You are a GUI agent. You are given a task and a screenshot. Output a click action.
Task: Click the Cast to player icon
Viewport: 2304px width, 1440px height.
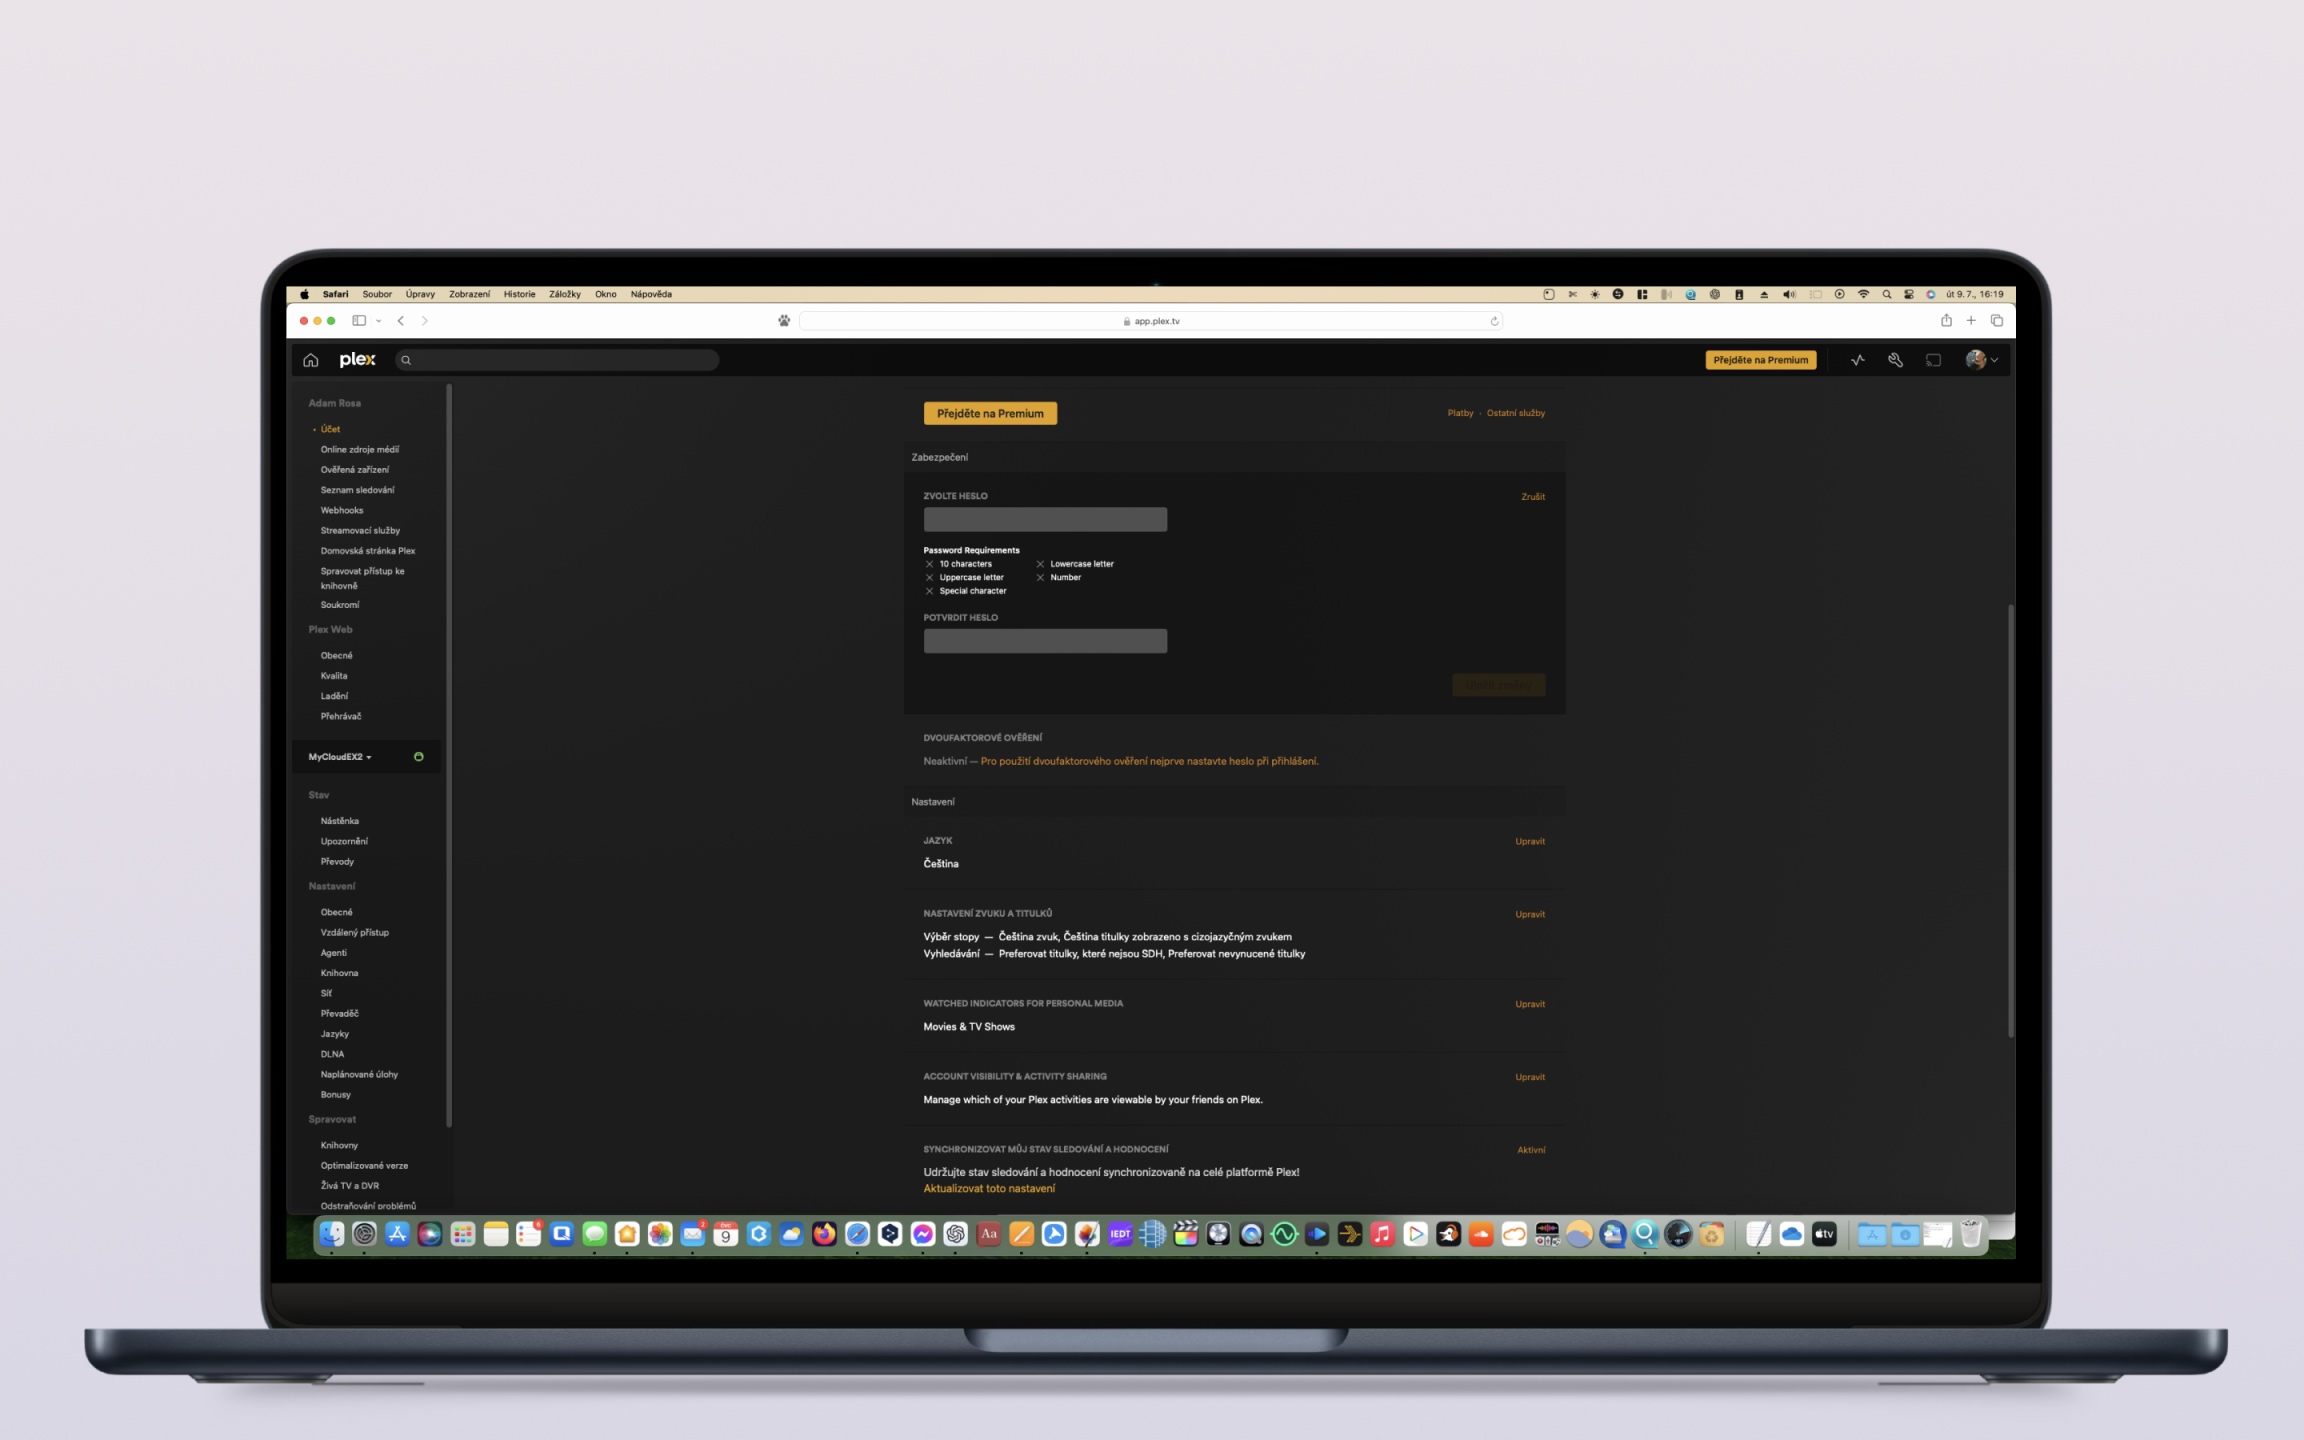(1933, 360)
